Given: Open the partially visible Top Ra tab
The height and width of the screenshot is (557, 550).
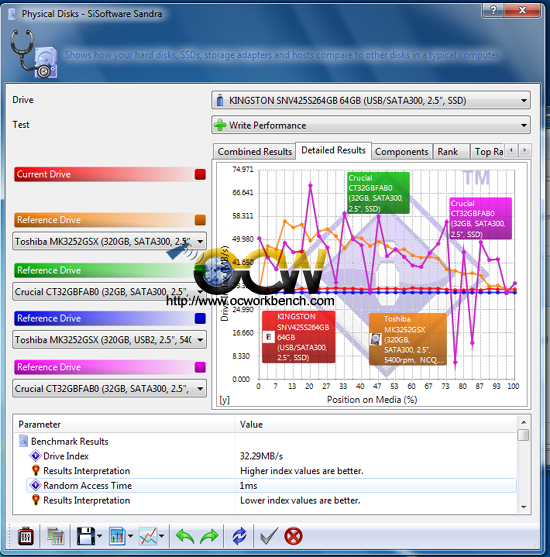Looking at the screenshot, I should click(488, 152).
